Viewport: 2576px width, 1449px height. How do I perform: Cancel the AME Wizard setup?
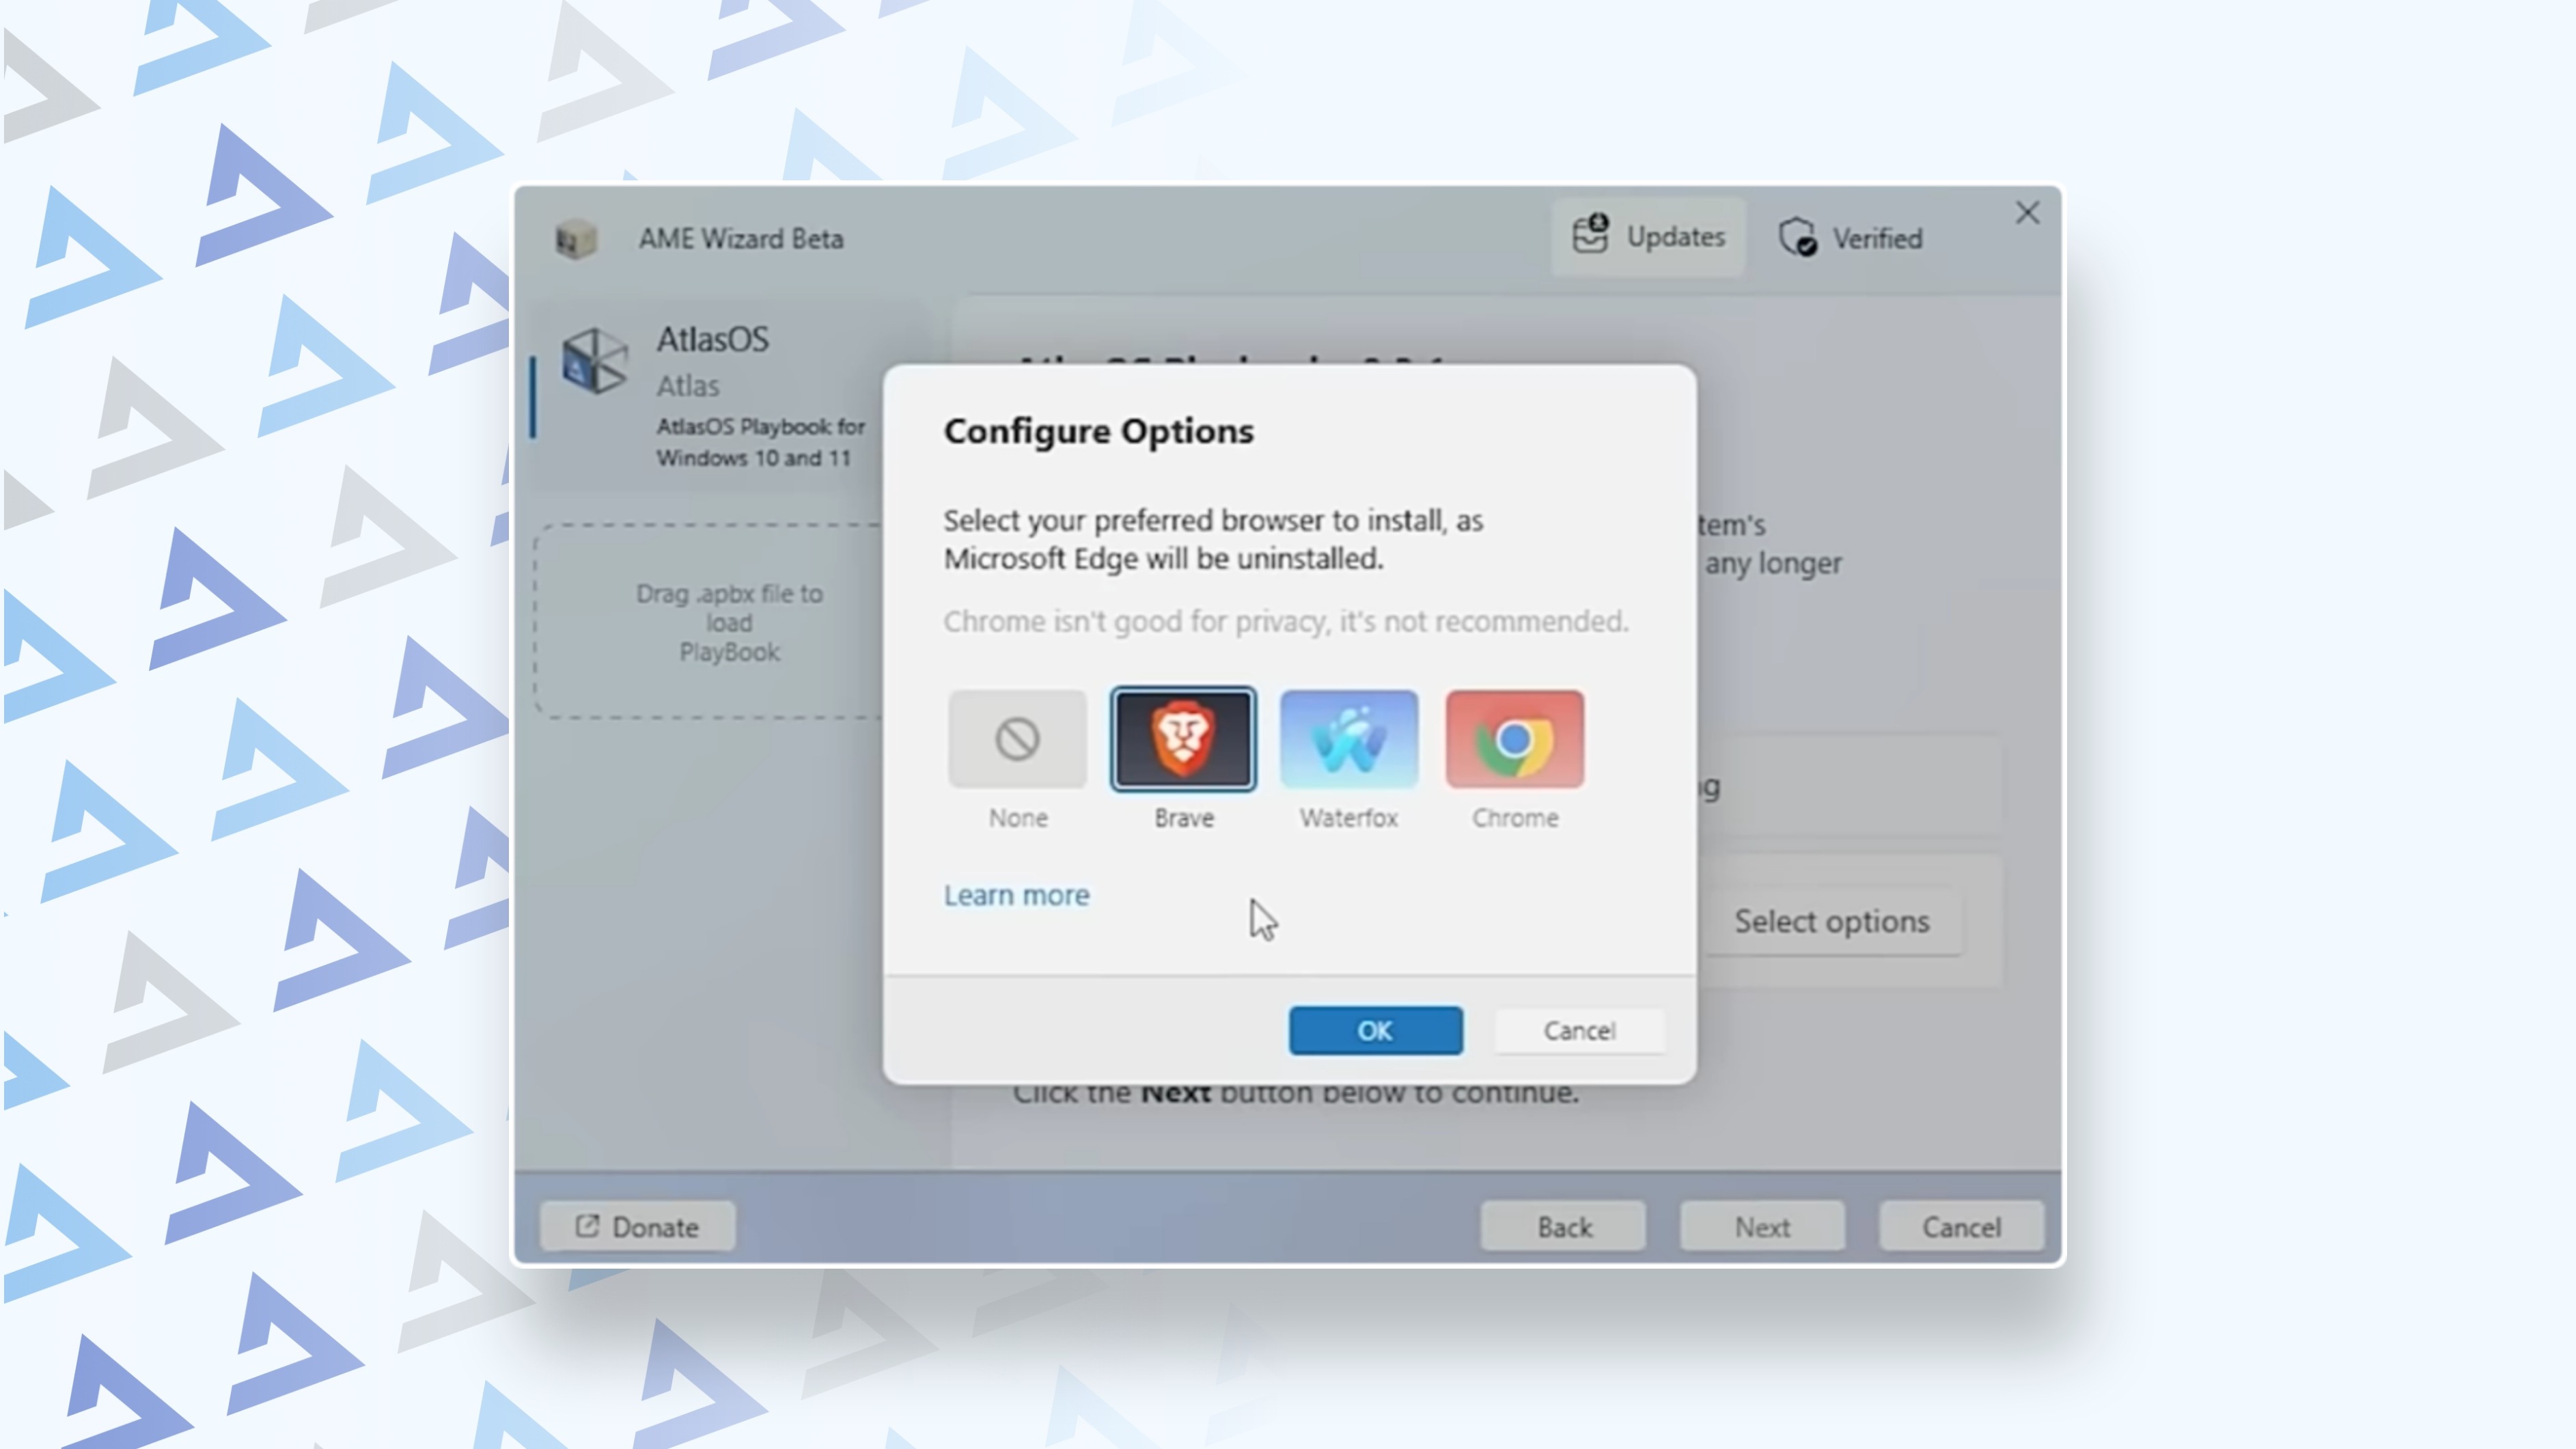click(x=1961, y=1226)
